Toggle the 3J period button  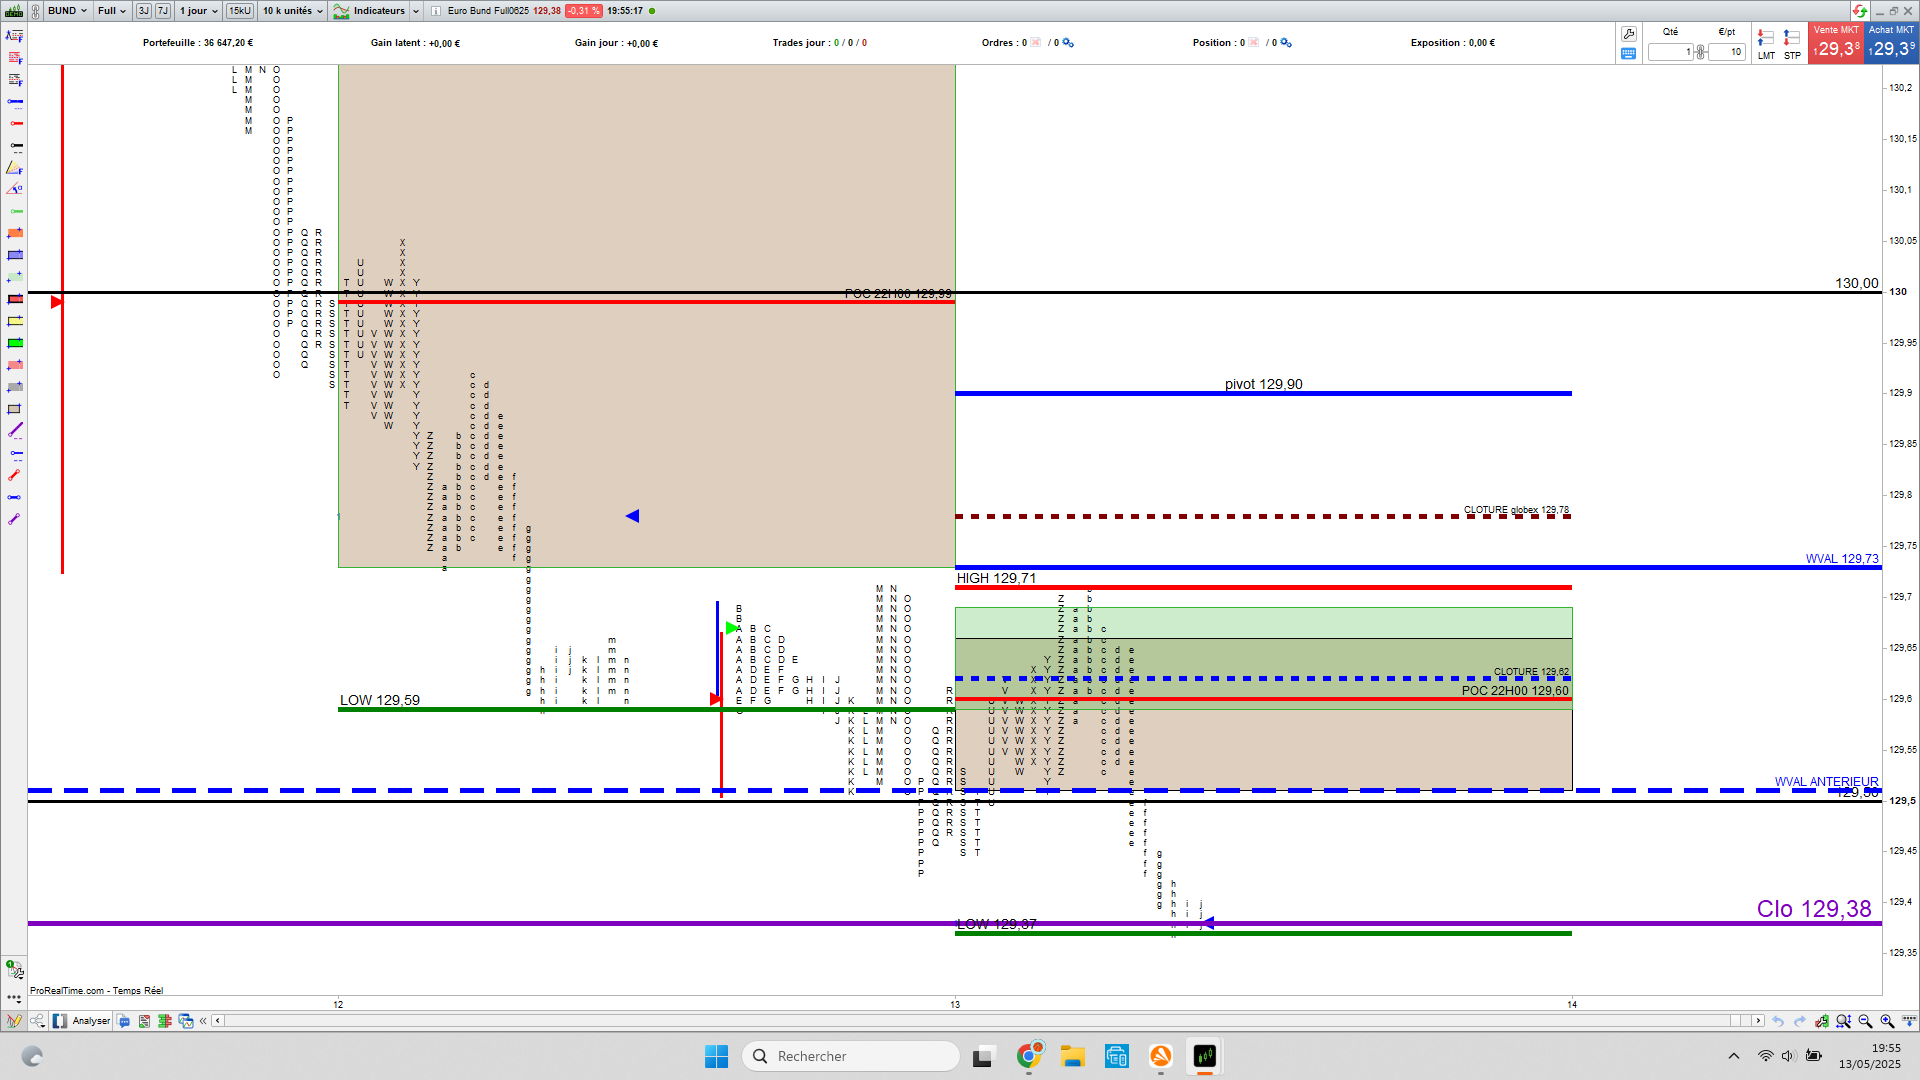click(x=144, y=11)
